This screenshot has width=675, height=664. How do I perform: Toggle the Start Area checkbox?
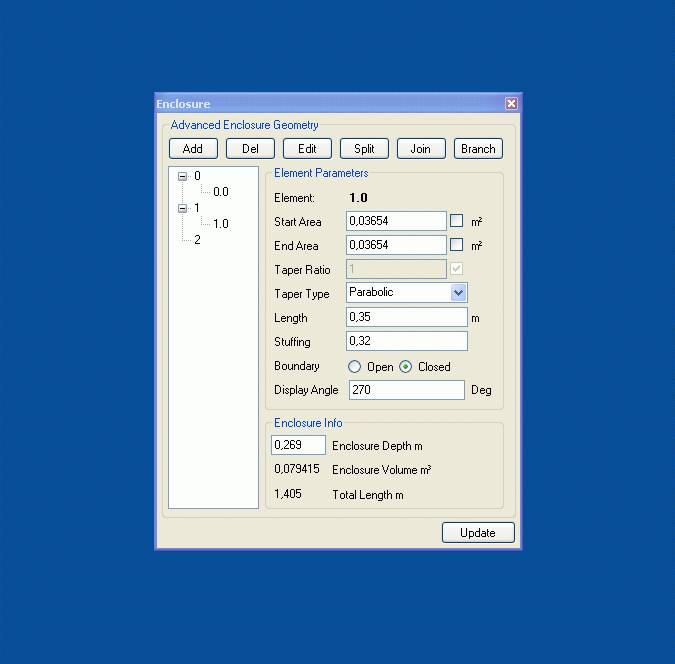click(456, 221)
